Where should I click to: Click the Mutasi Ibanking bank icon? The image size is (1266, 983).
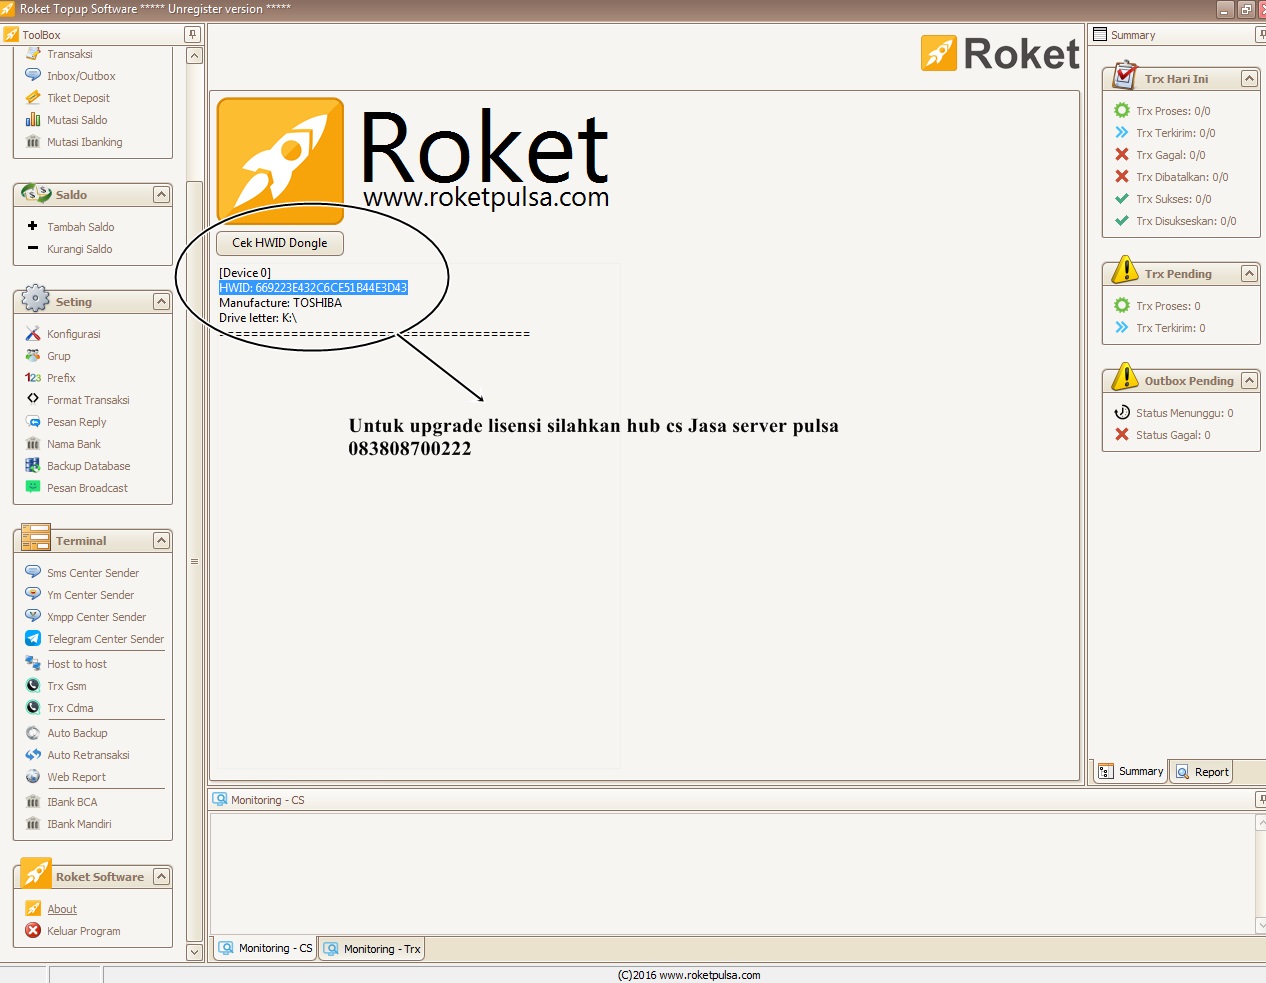[33, 141]
